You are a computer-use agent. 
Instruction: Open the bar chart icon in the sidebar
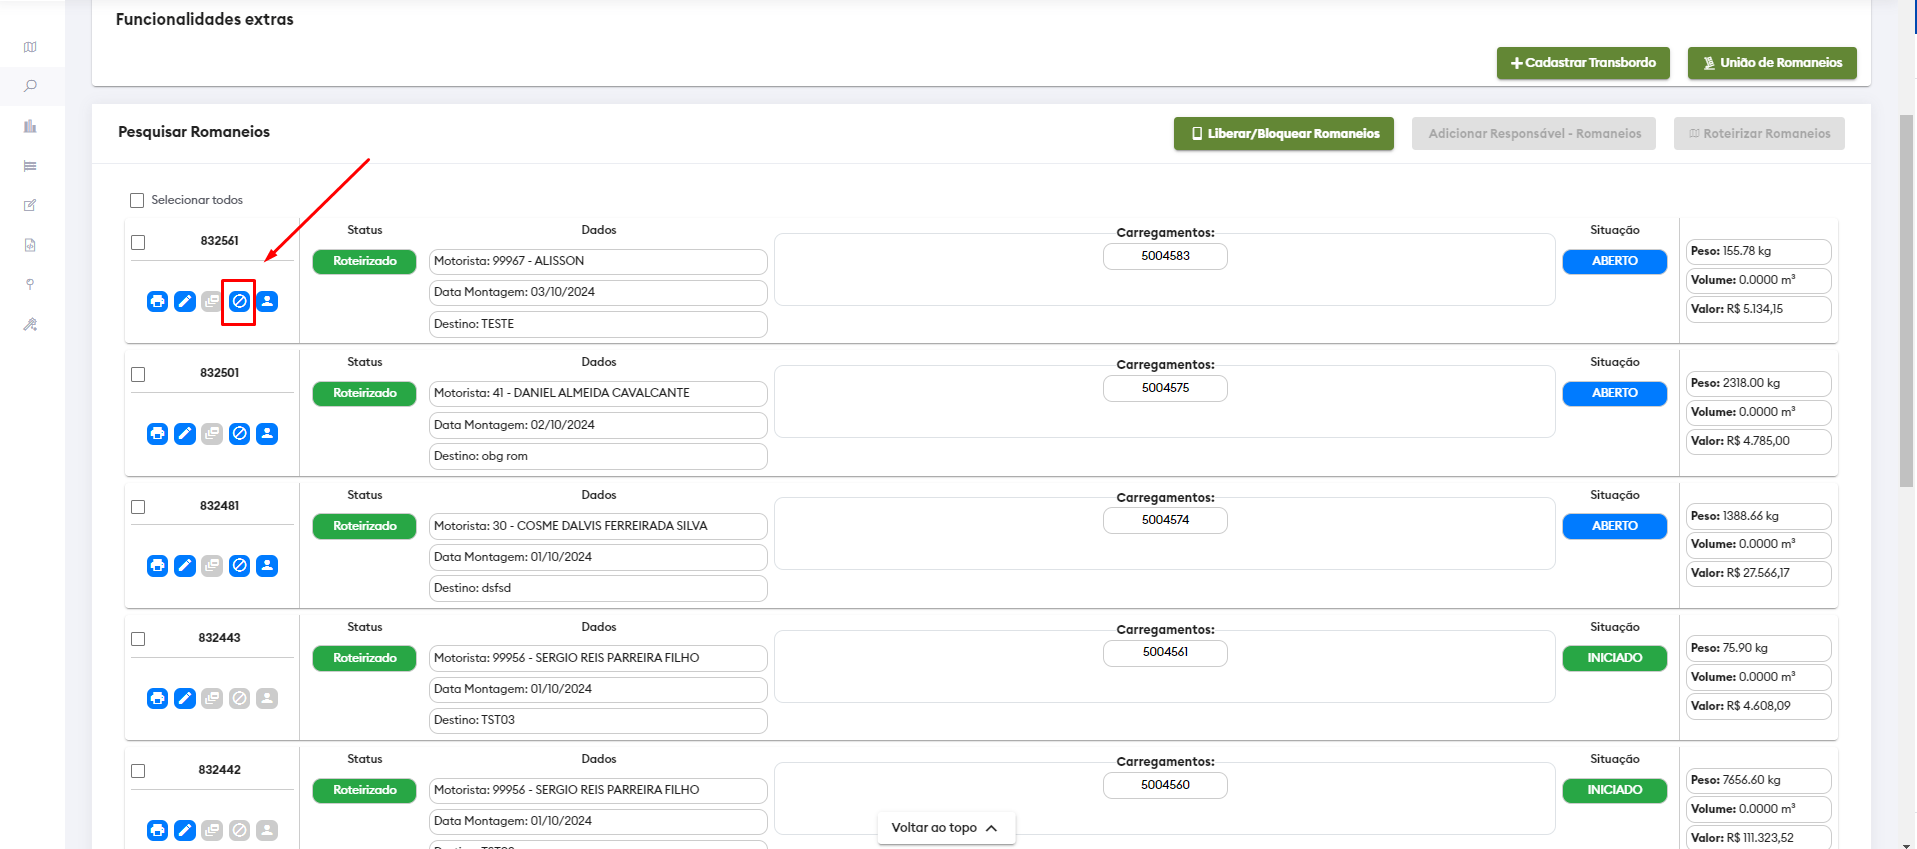pos(30,126)
